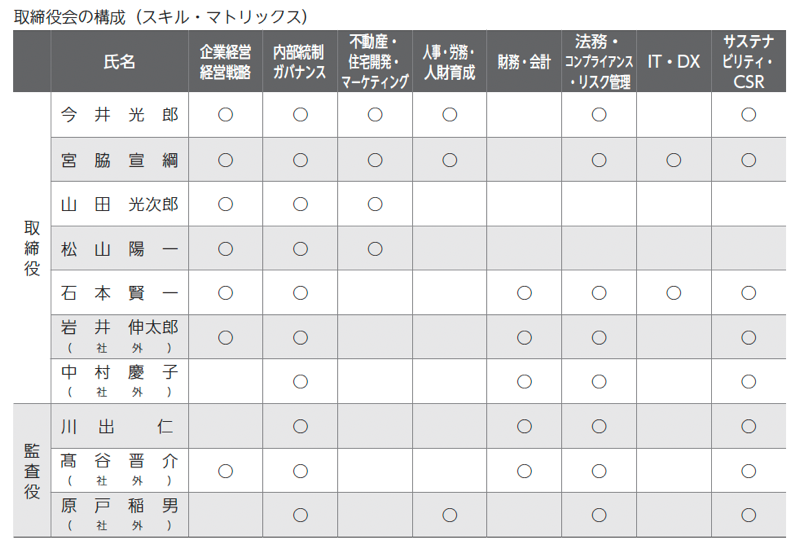Click 中村慶子's サステナビリティ・CSR circle

click(748, 382)
